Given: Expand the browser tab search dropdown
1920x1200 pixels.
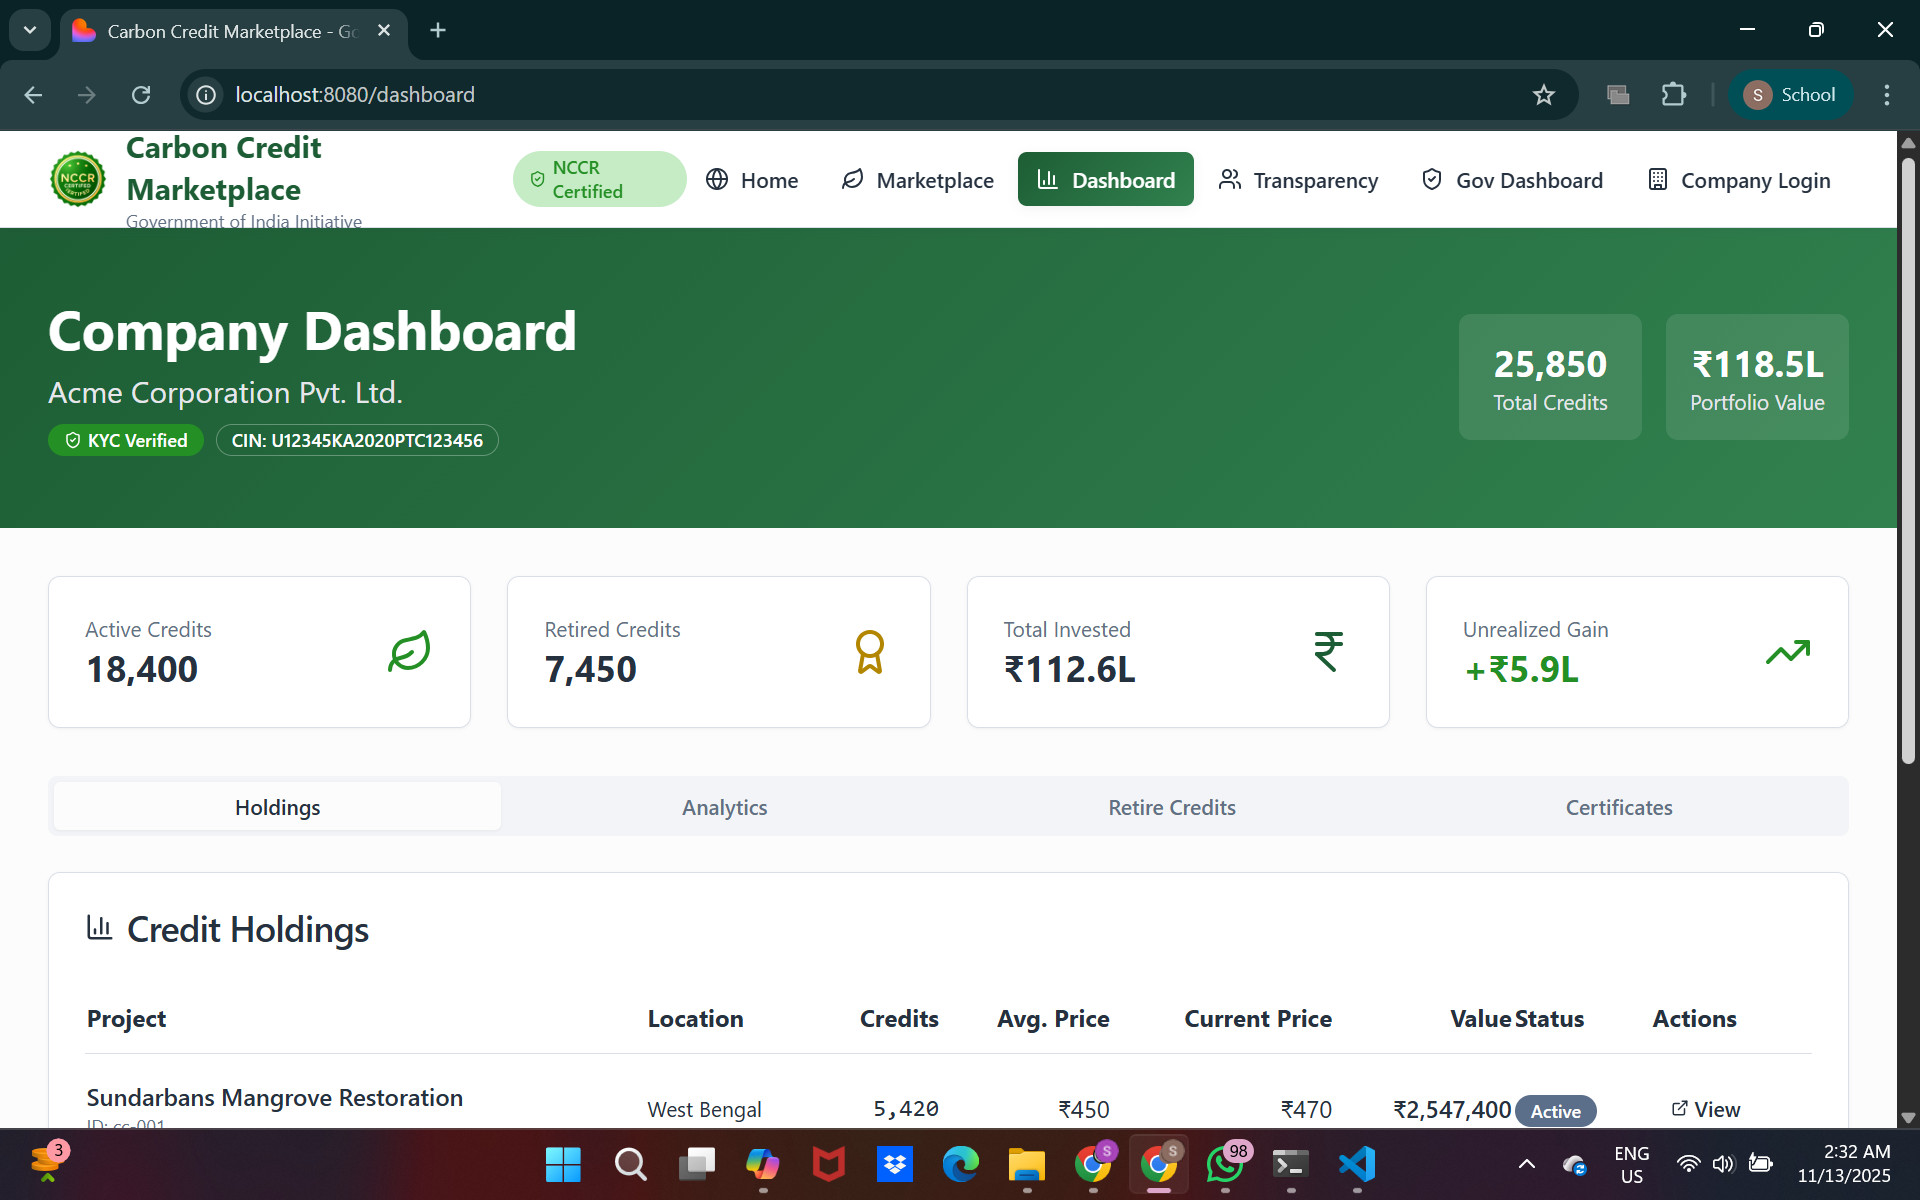Looking at the screenshot, I should tap(30, 30).
